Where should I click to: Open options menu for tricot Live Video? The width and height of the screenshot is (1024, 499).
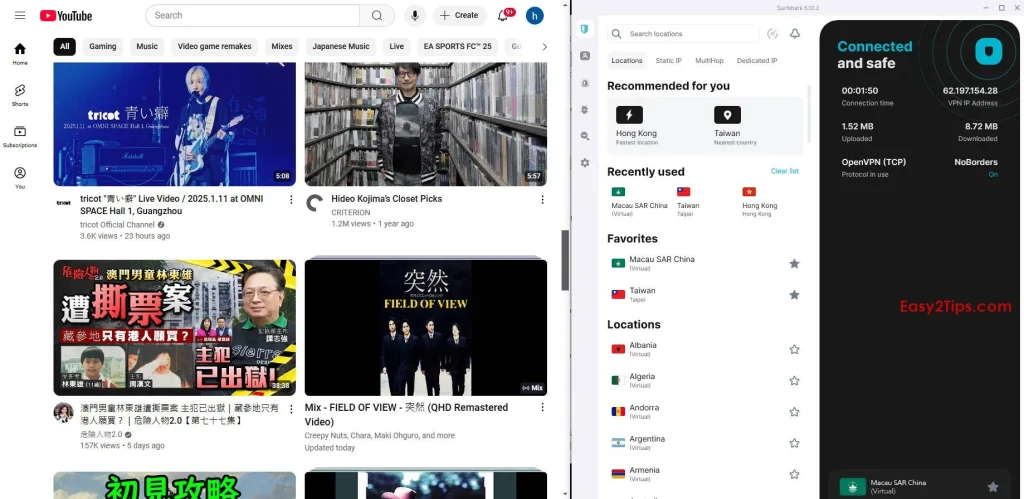(291, 199)
